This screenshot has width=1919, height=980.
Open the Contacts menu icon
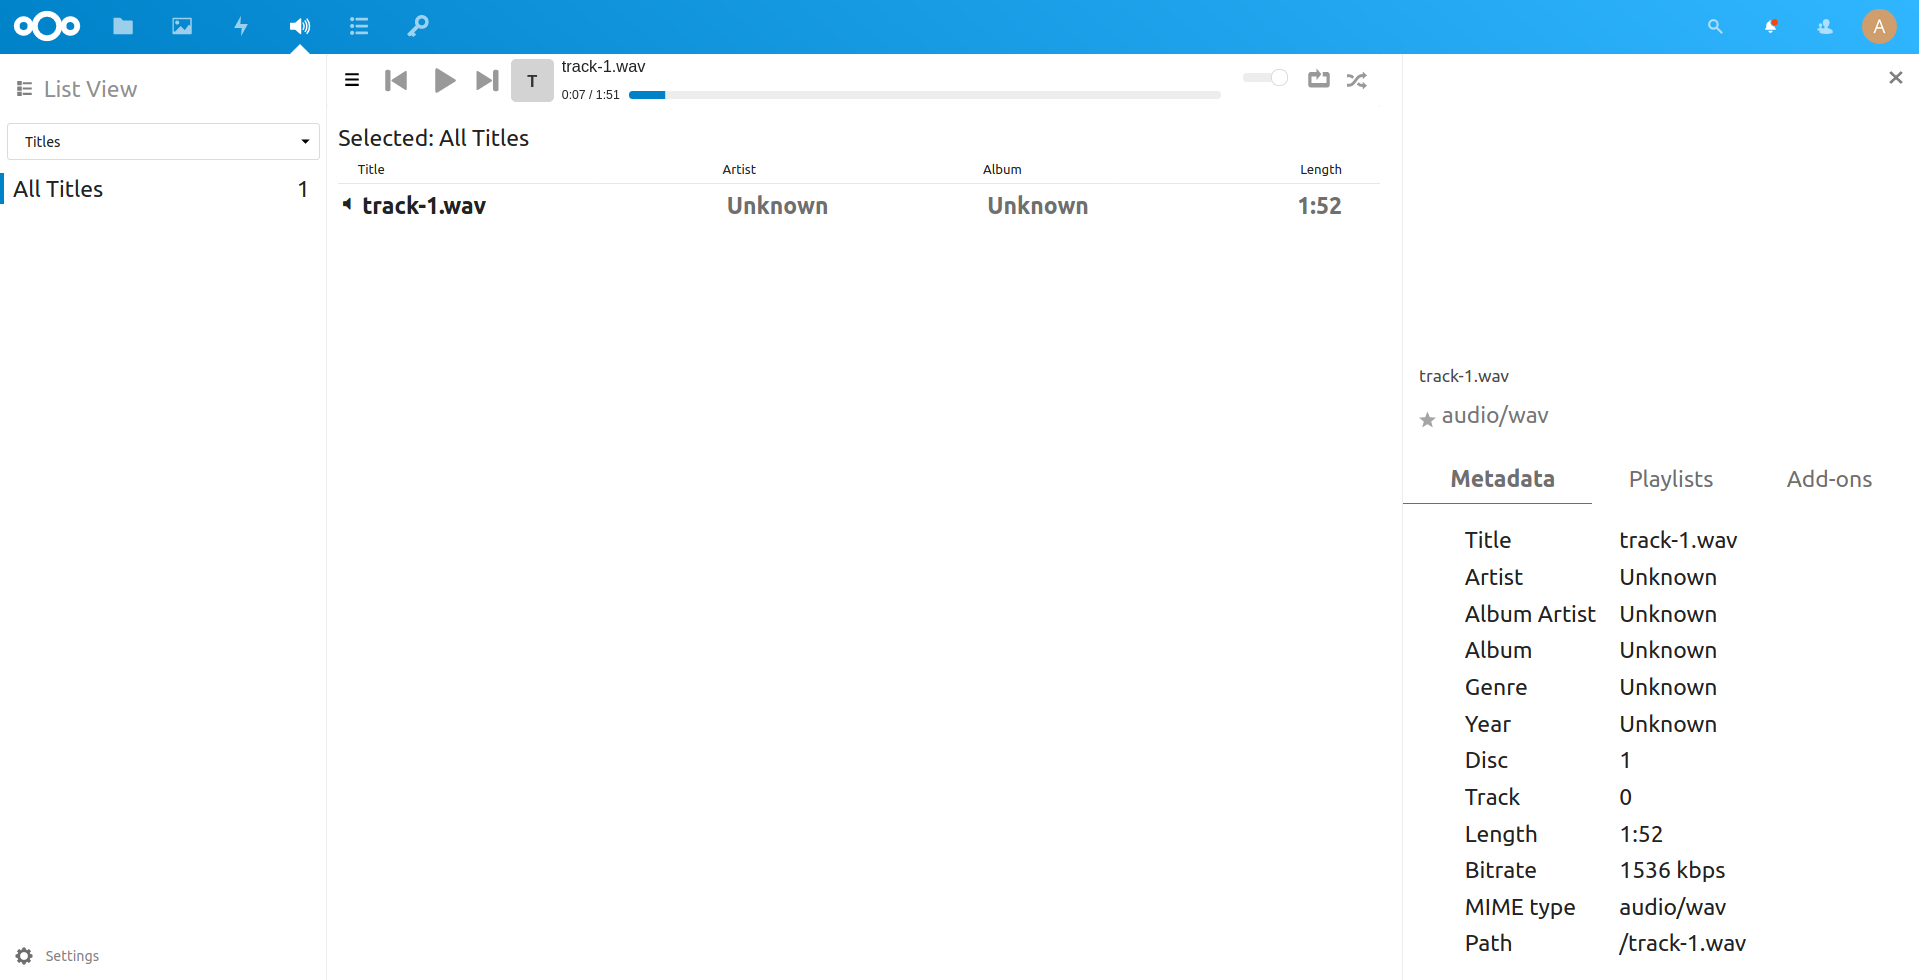[x=1823, y=26]
